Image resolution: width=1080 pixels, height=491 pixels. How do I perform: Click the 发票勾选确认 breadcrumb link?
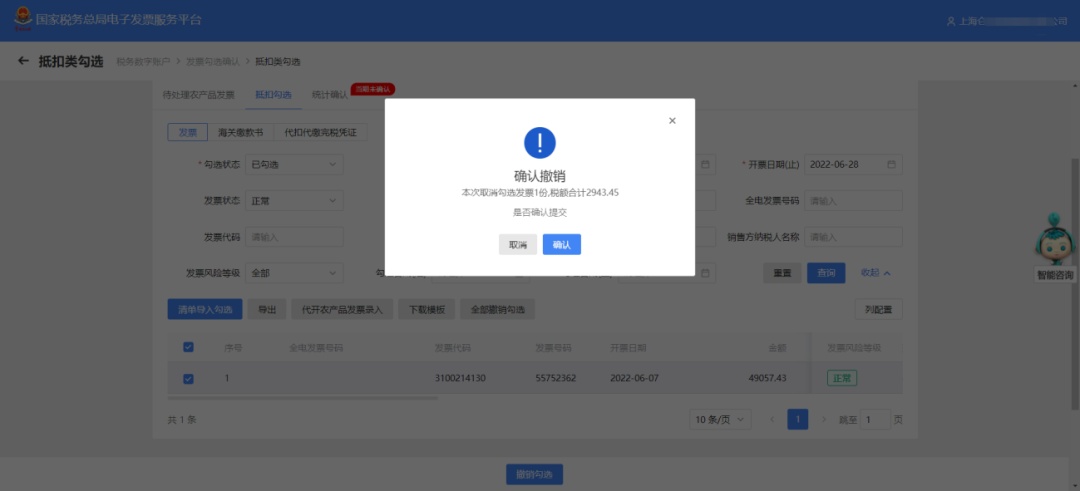point(213,61)
